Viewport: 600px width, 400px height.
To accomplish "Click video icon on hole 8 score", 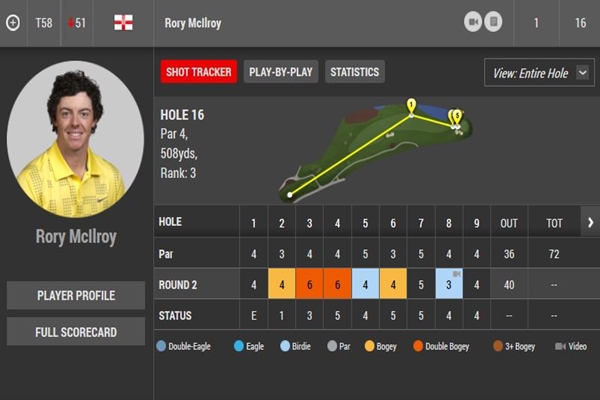I will coord(456,274).
